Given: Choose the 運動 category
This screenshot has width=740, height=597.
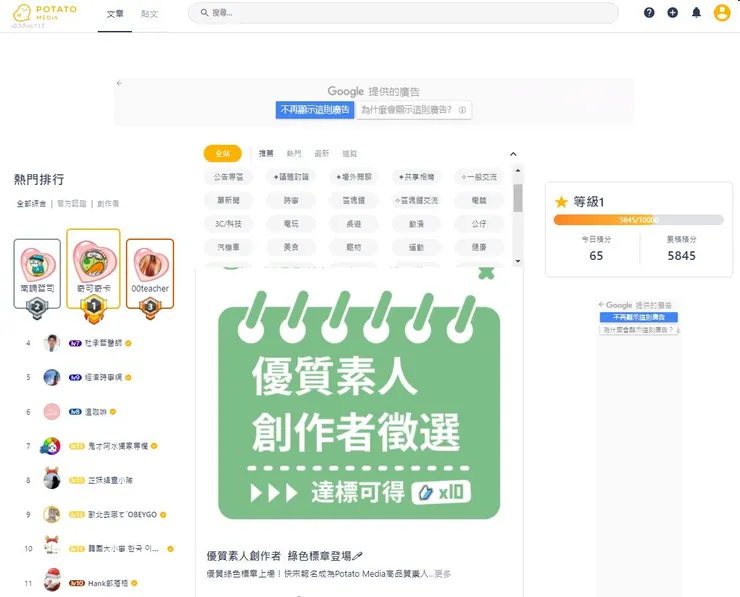Looking at the screenshot, I should 416,247.
